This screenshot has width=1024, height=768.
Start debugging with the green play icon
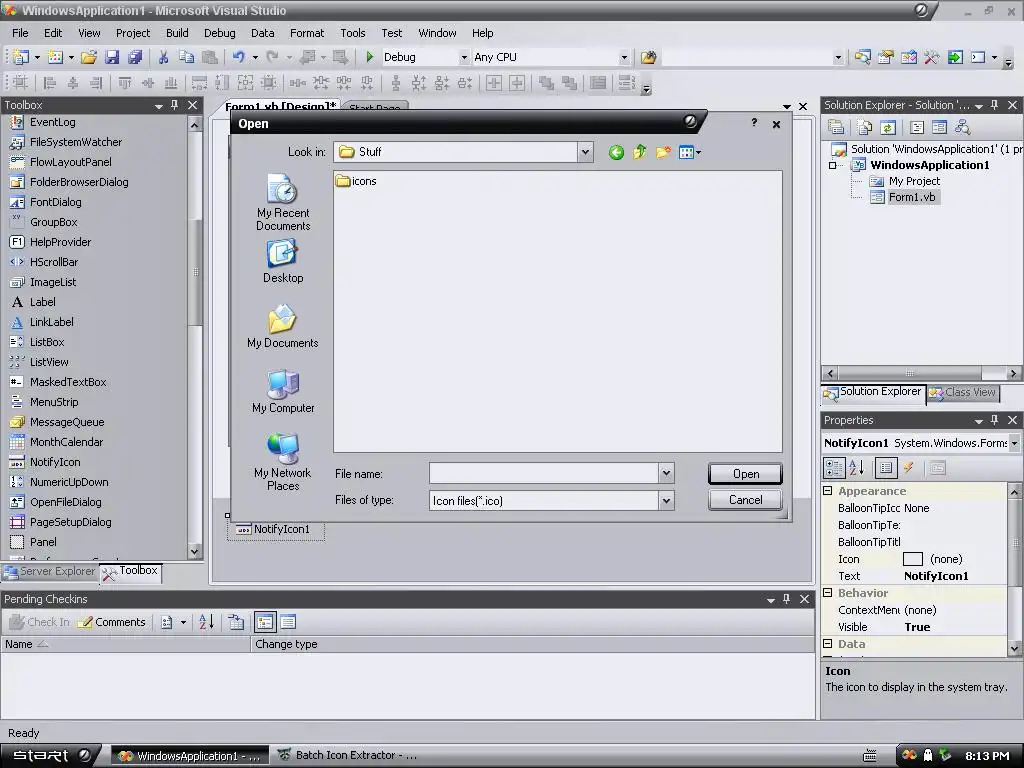[370, 57]
